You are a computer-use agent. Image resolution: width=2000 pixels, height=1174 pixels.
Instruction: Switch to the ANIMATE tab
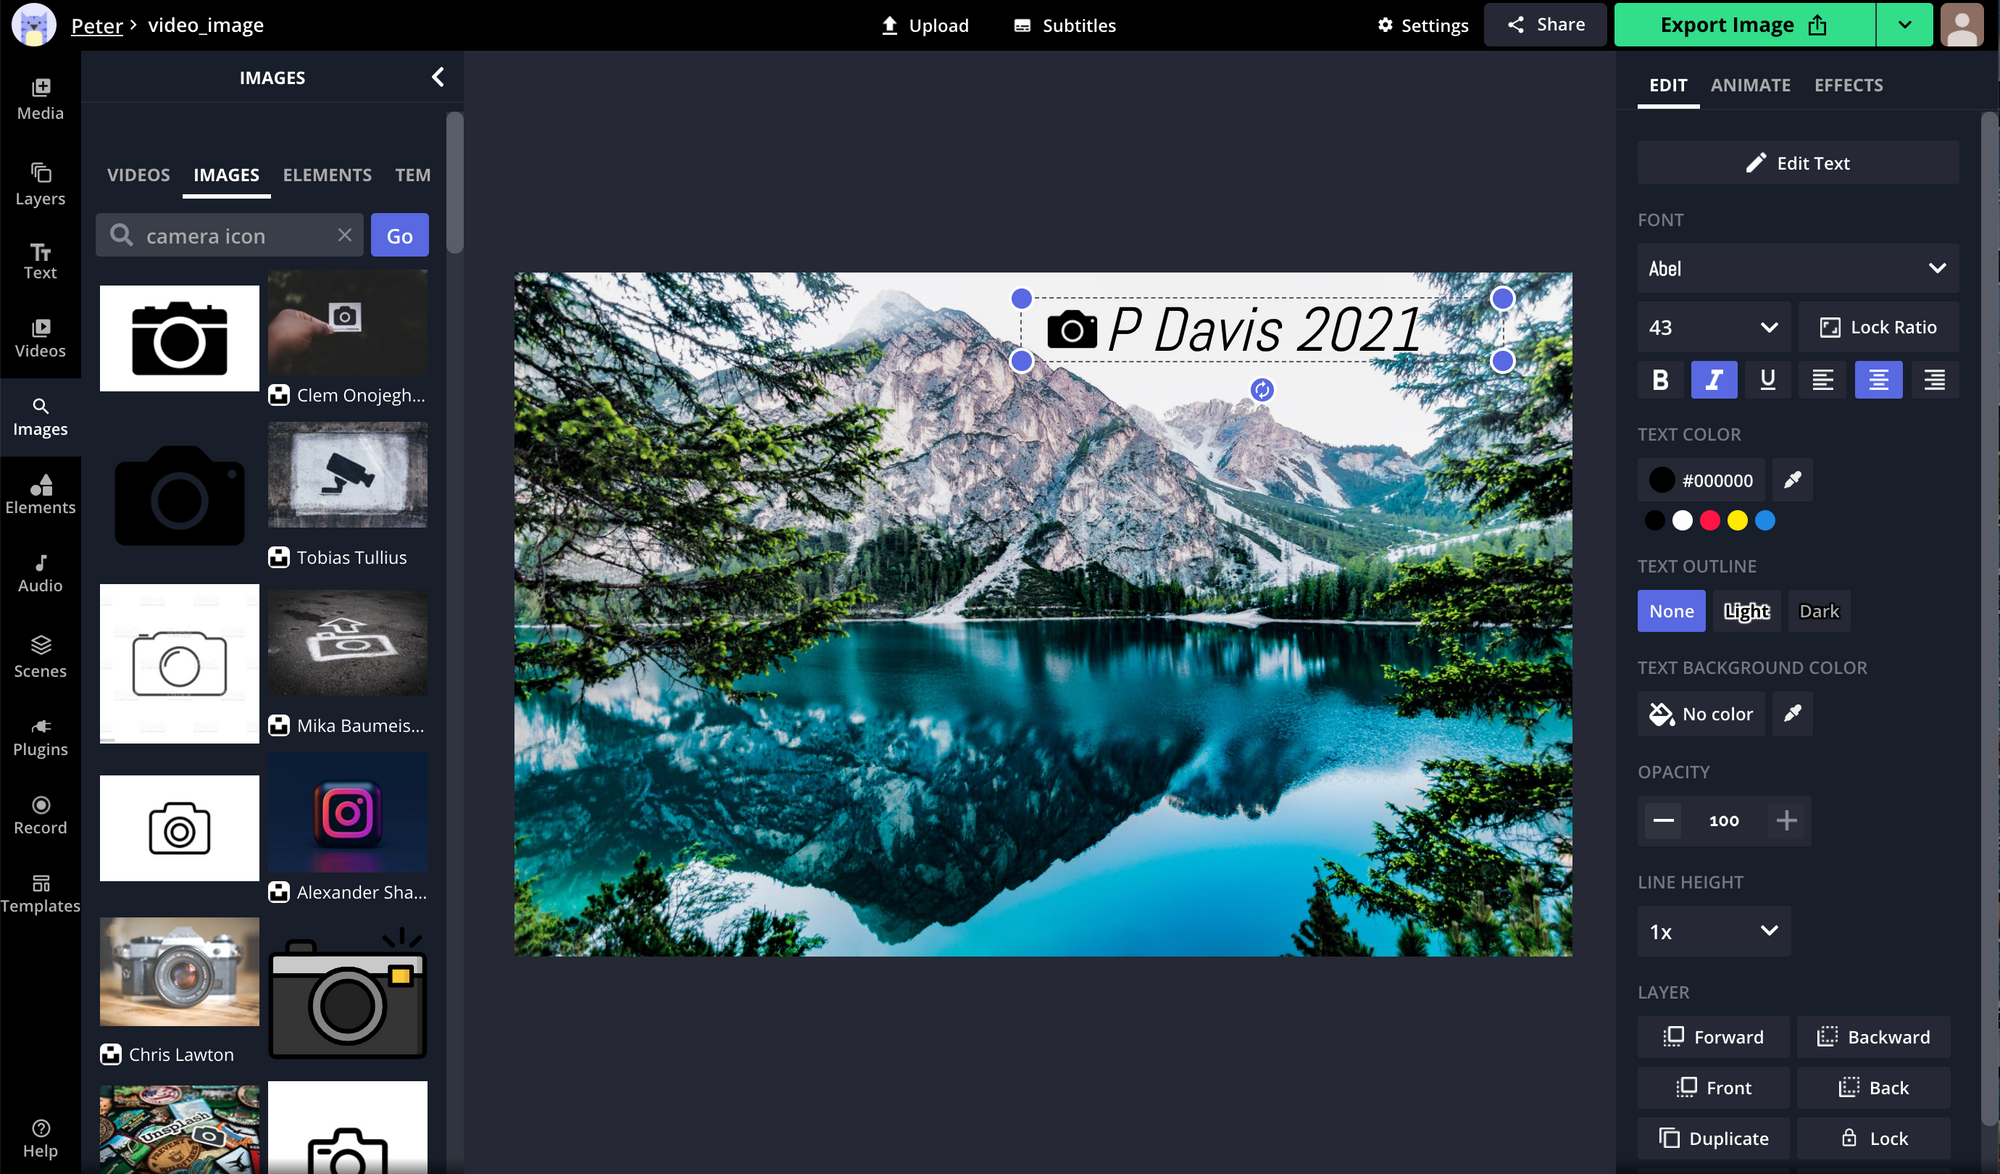(1750, 85)
